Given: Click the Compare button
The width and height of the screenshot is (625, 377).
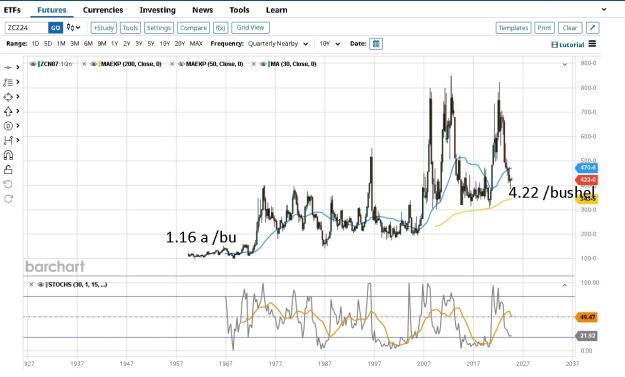Looking at the screenshot, I should tap(193, 28).
